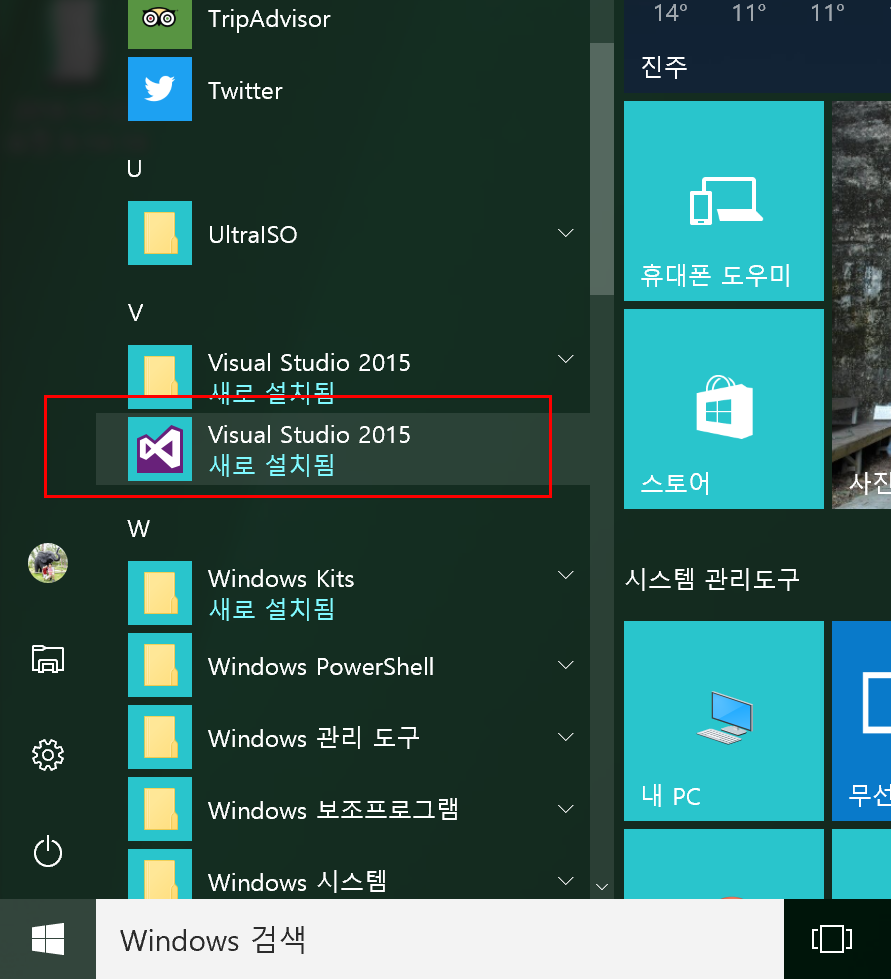Image resolution: width=891 pixels, height=979 pixels.
Task: Open Task View on the taskbar
Action: click(x=832, y=938)
